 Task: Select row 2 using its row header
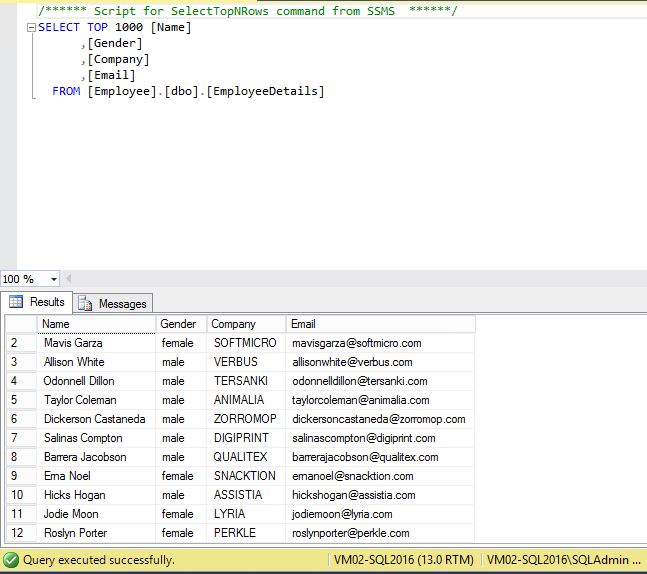(21, 343)
